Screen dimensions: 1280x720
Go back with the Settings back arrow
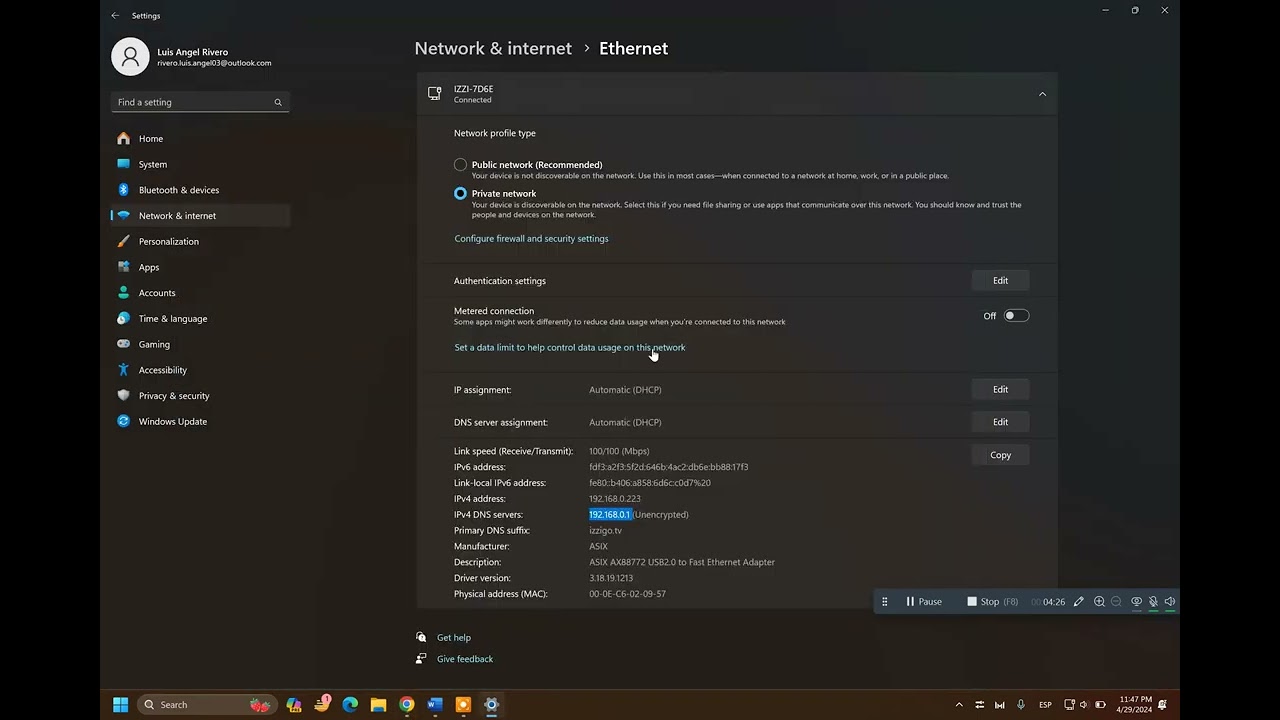click(x=115, y=15)
